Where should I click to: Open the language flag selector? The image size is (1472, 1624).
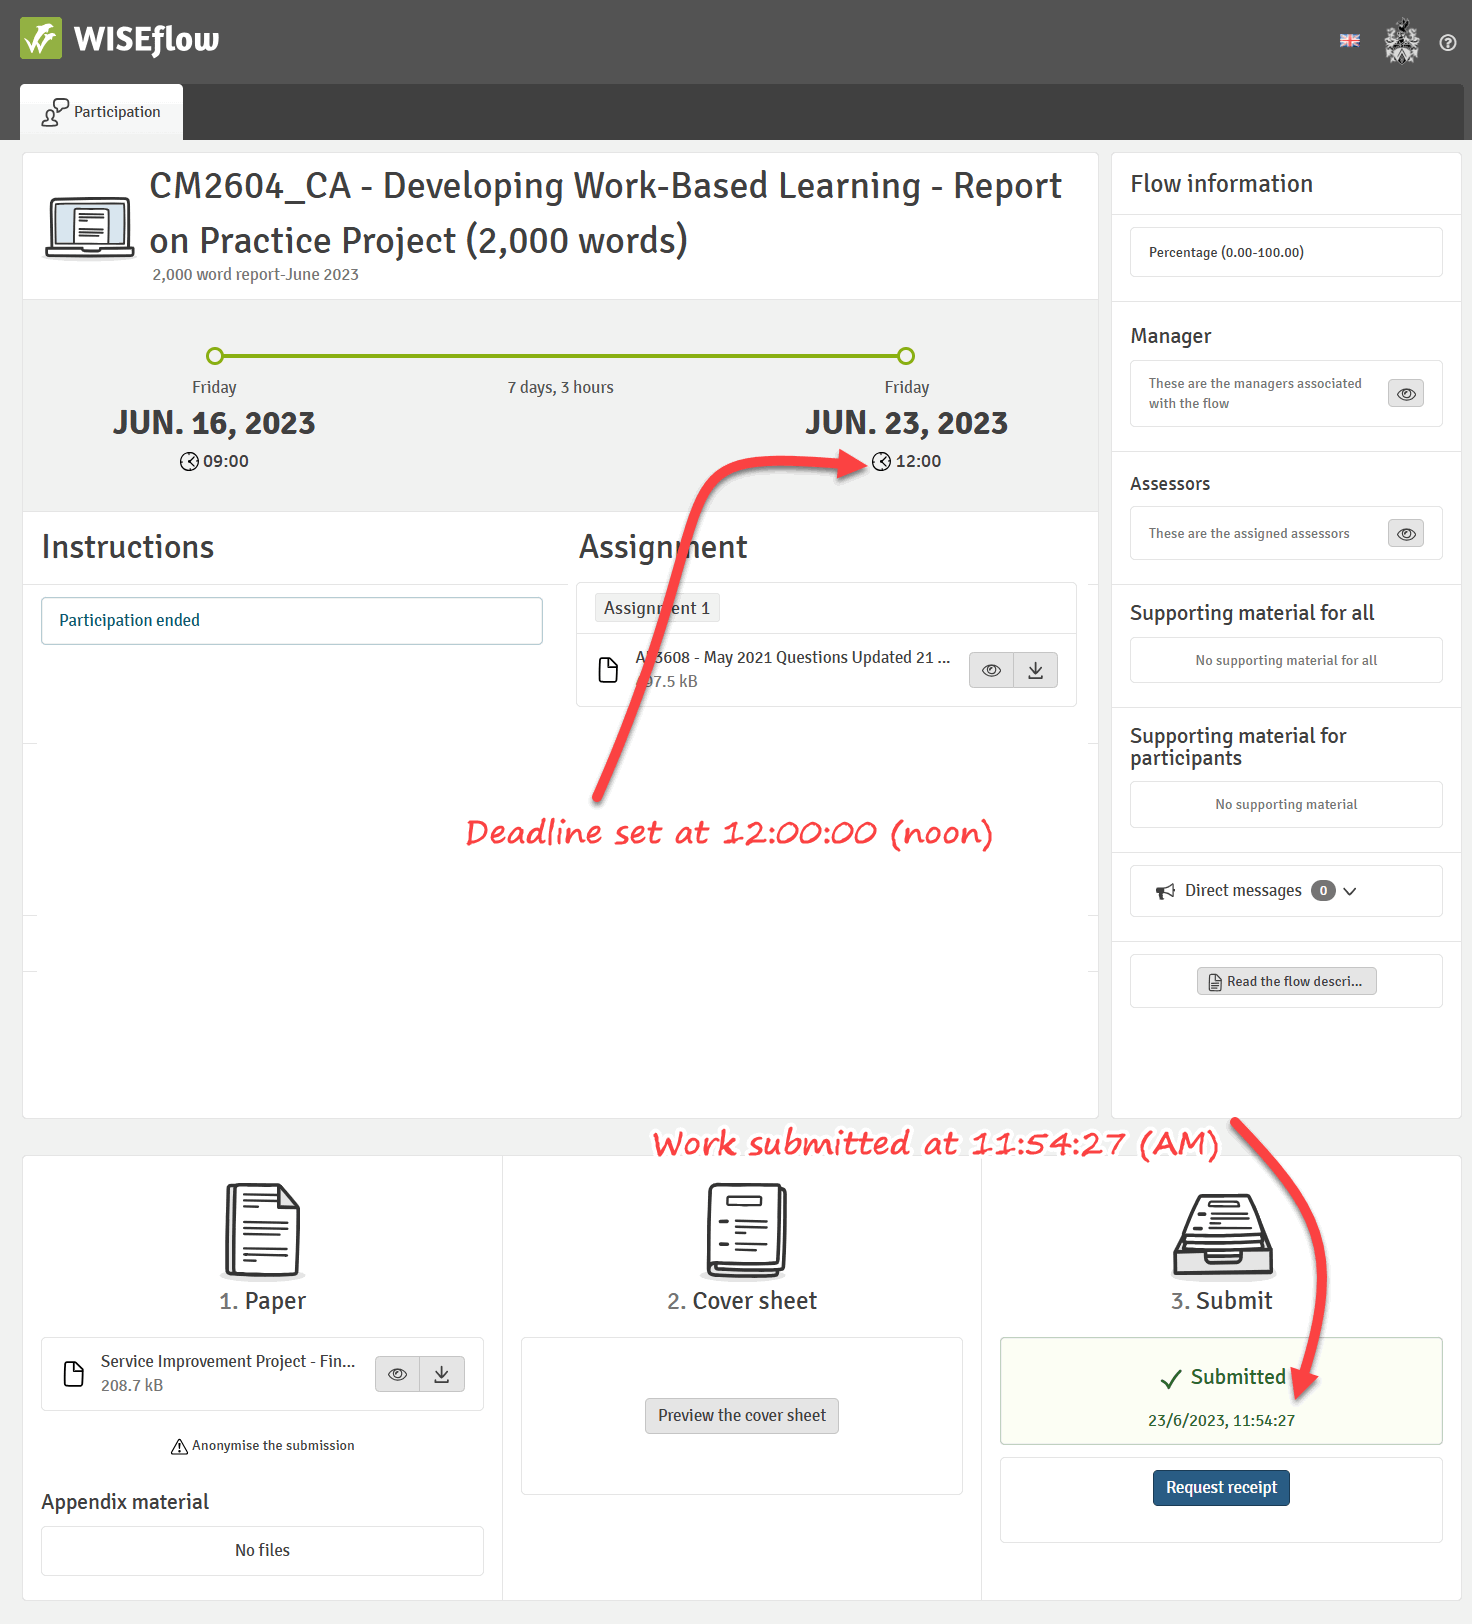(1349, 41)
